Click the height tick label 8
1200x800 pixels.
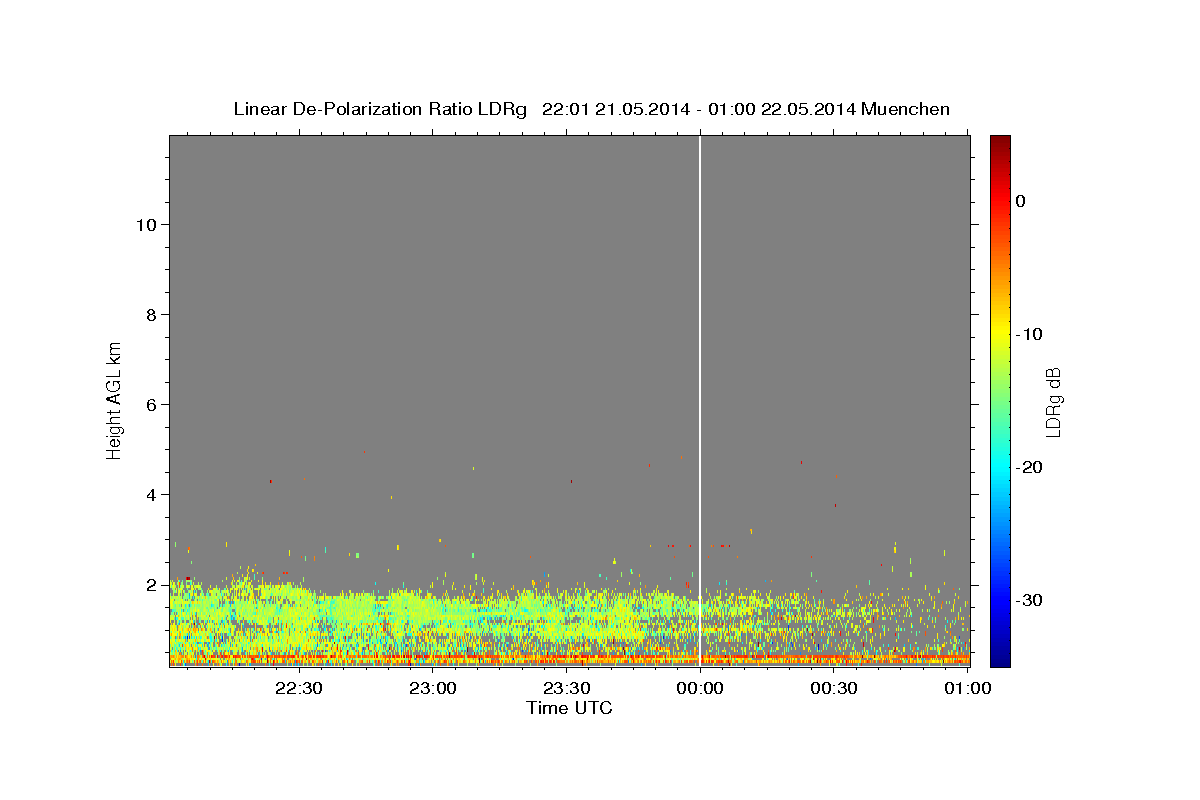(149, 315)
